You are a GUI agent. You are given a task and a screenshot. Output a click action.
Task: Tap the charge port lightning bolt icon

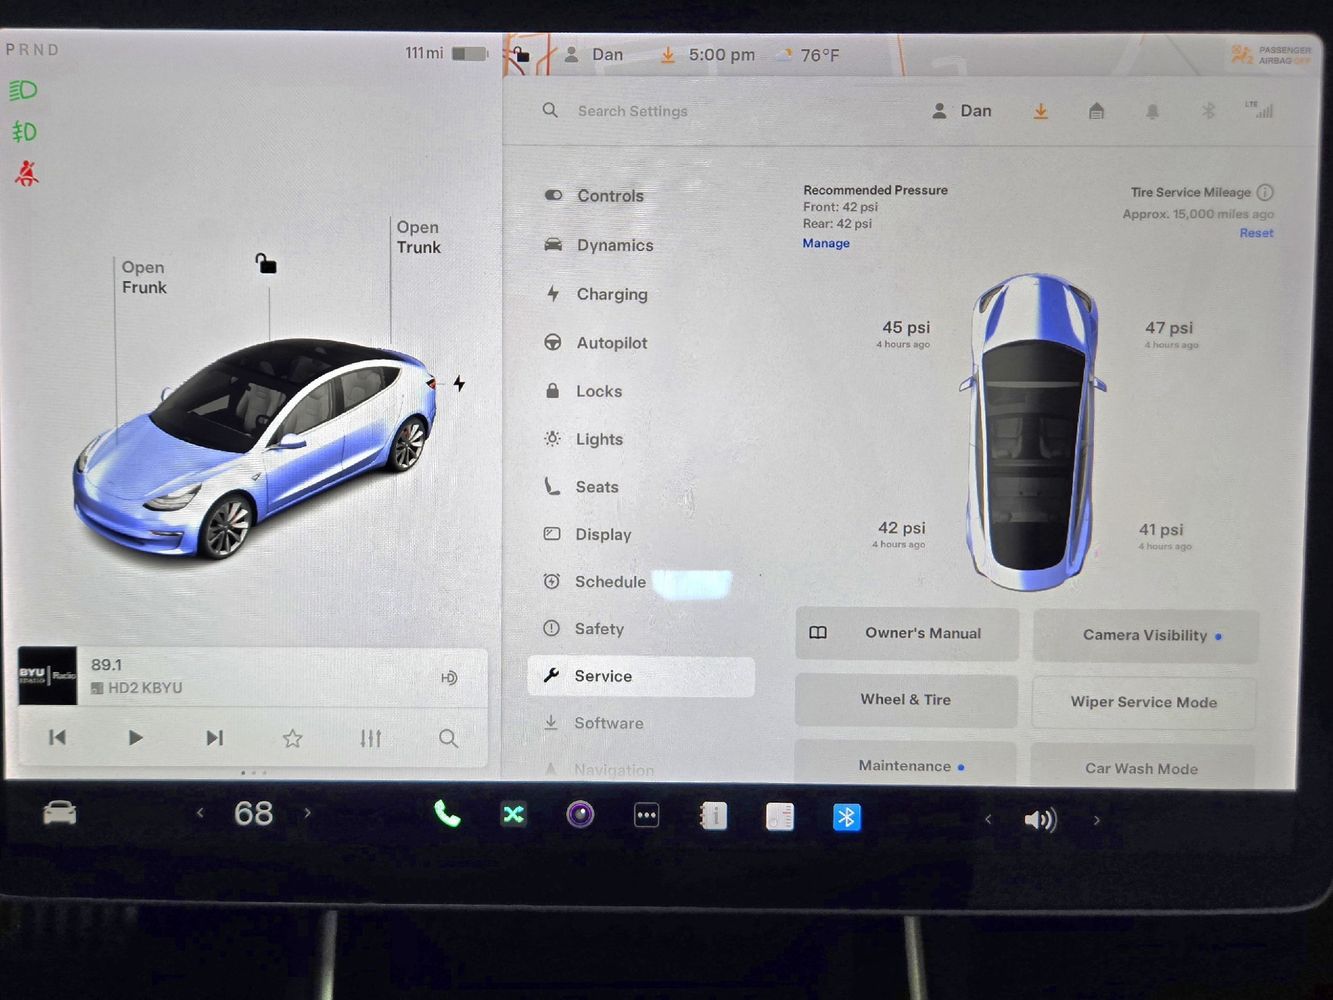click(x=459, y=384)
